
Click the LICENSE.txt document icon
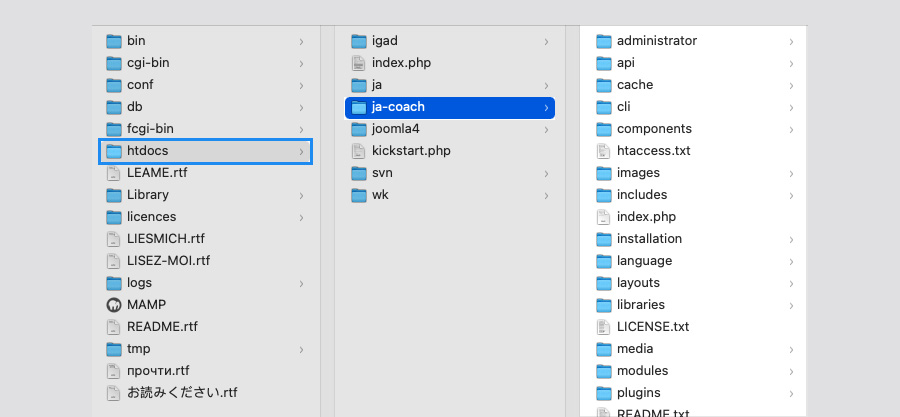(603, 327)
